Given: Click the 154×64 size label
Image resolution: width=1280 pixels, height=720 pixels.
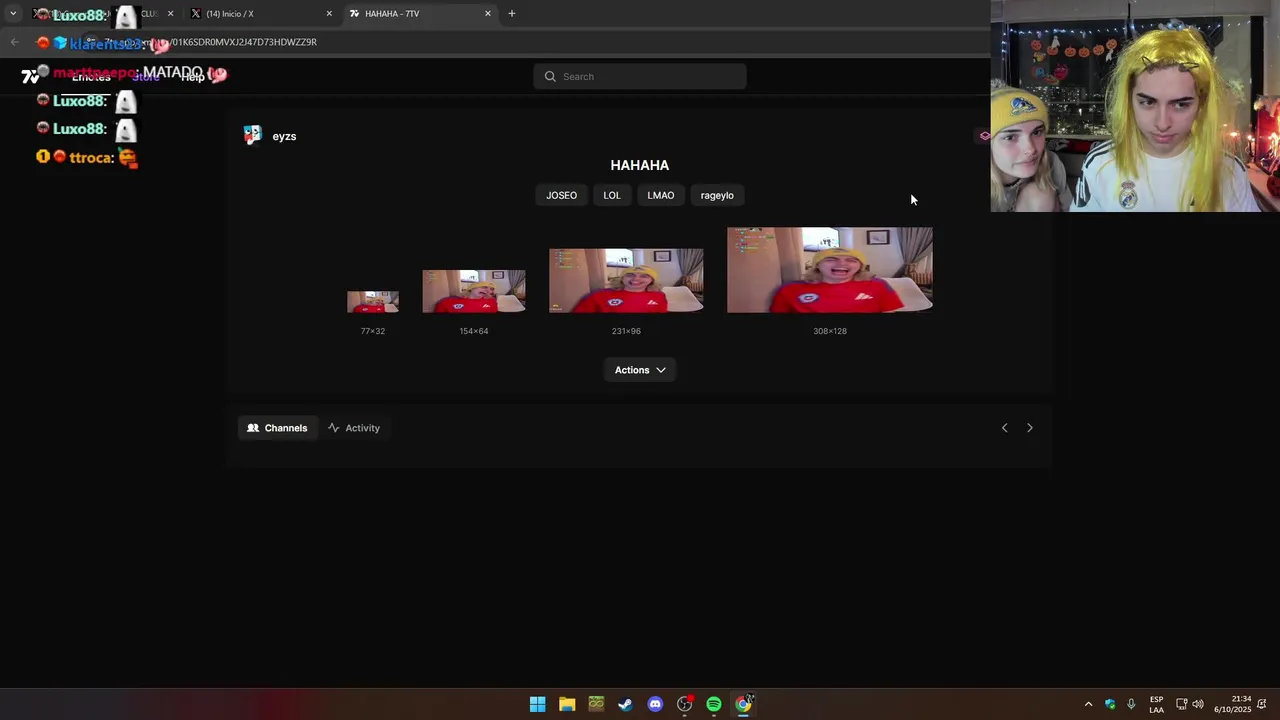Looking at the screenshot, I should click(x=474, y=331).
